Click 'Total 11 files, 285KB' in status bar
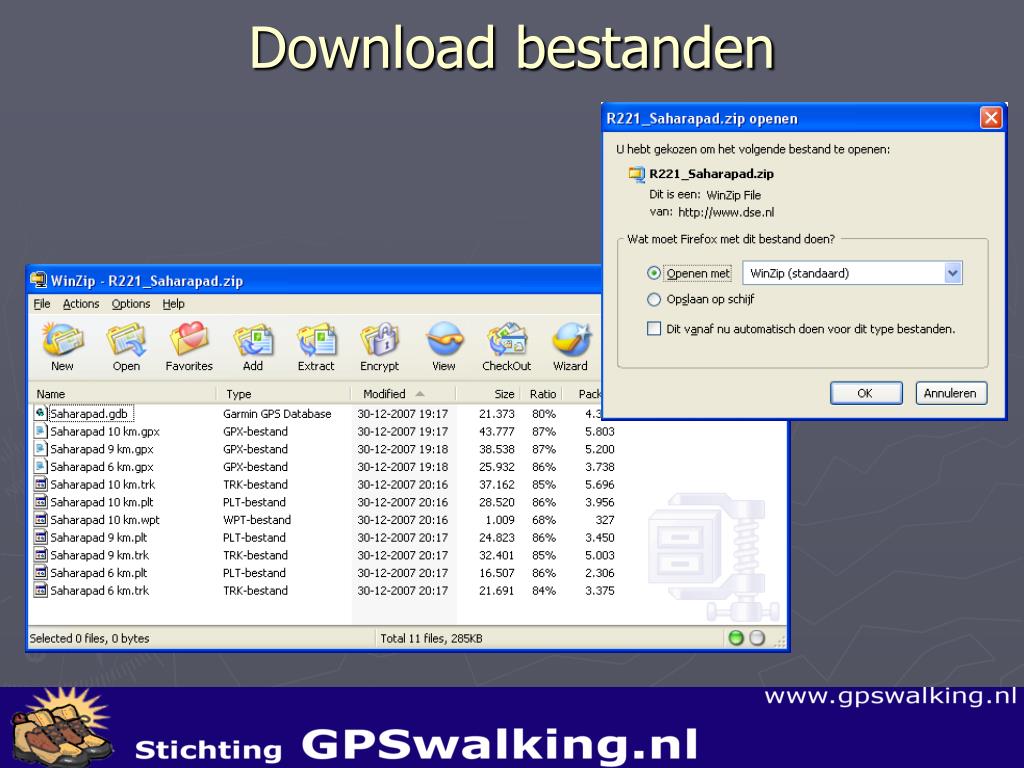Image resolution: width=1024 pixels, height=768 pixels. [x=431, y=638]
